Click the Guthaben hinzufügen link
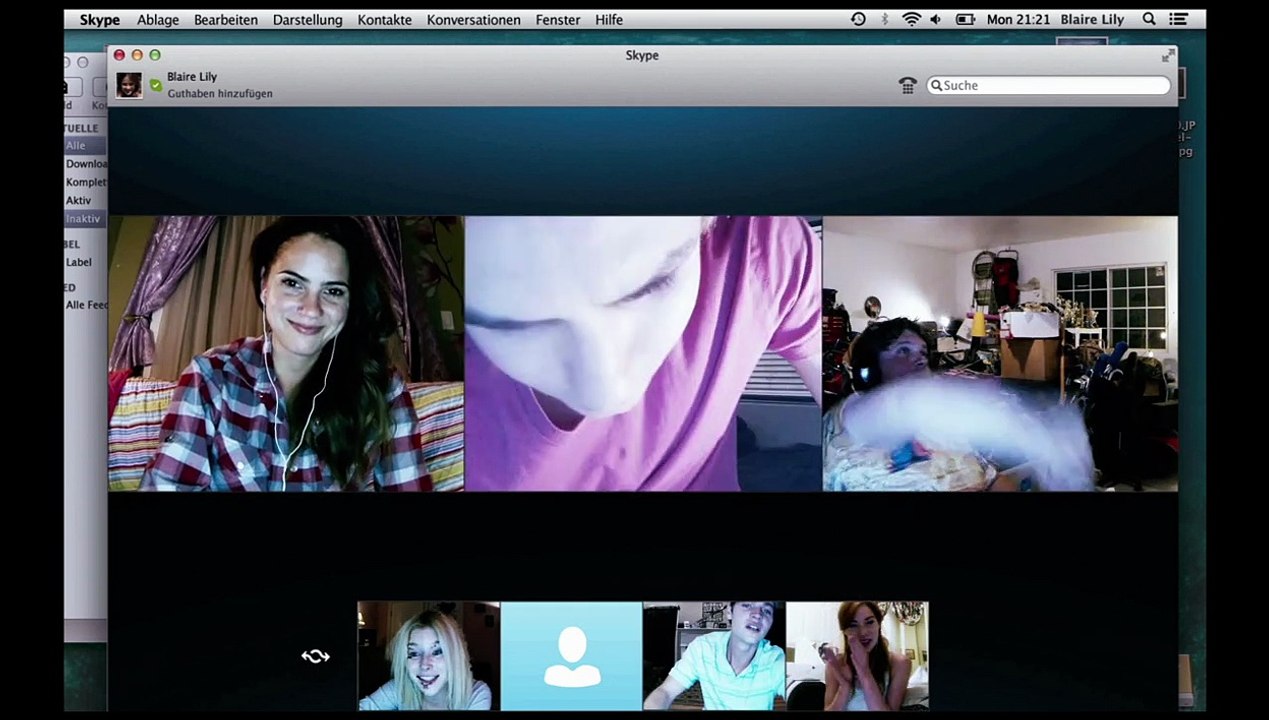 pos(220,94)
